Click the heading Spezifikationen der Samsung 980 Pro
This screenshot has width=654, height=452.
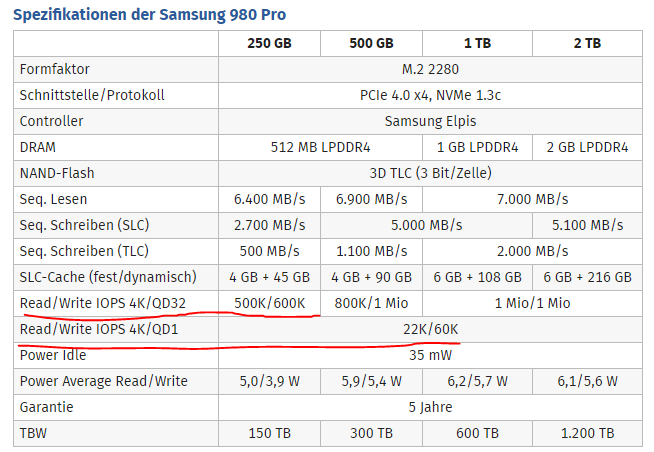[x=149, y=15]
